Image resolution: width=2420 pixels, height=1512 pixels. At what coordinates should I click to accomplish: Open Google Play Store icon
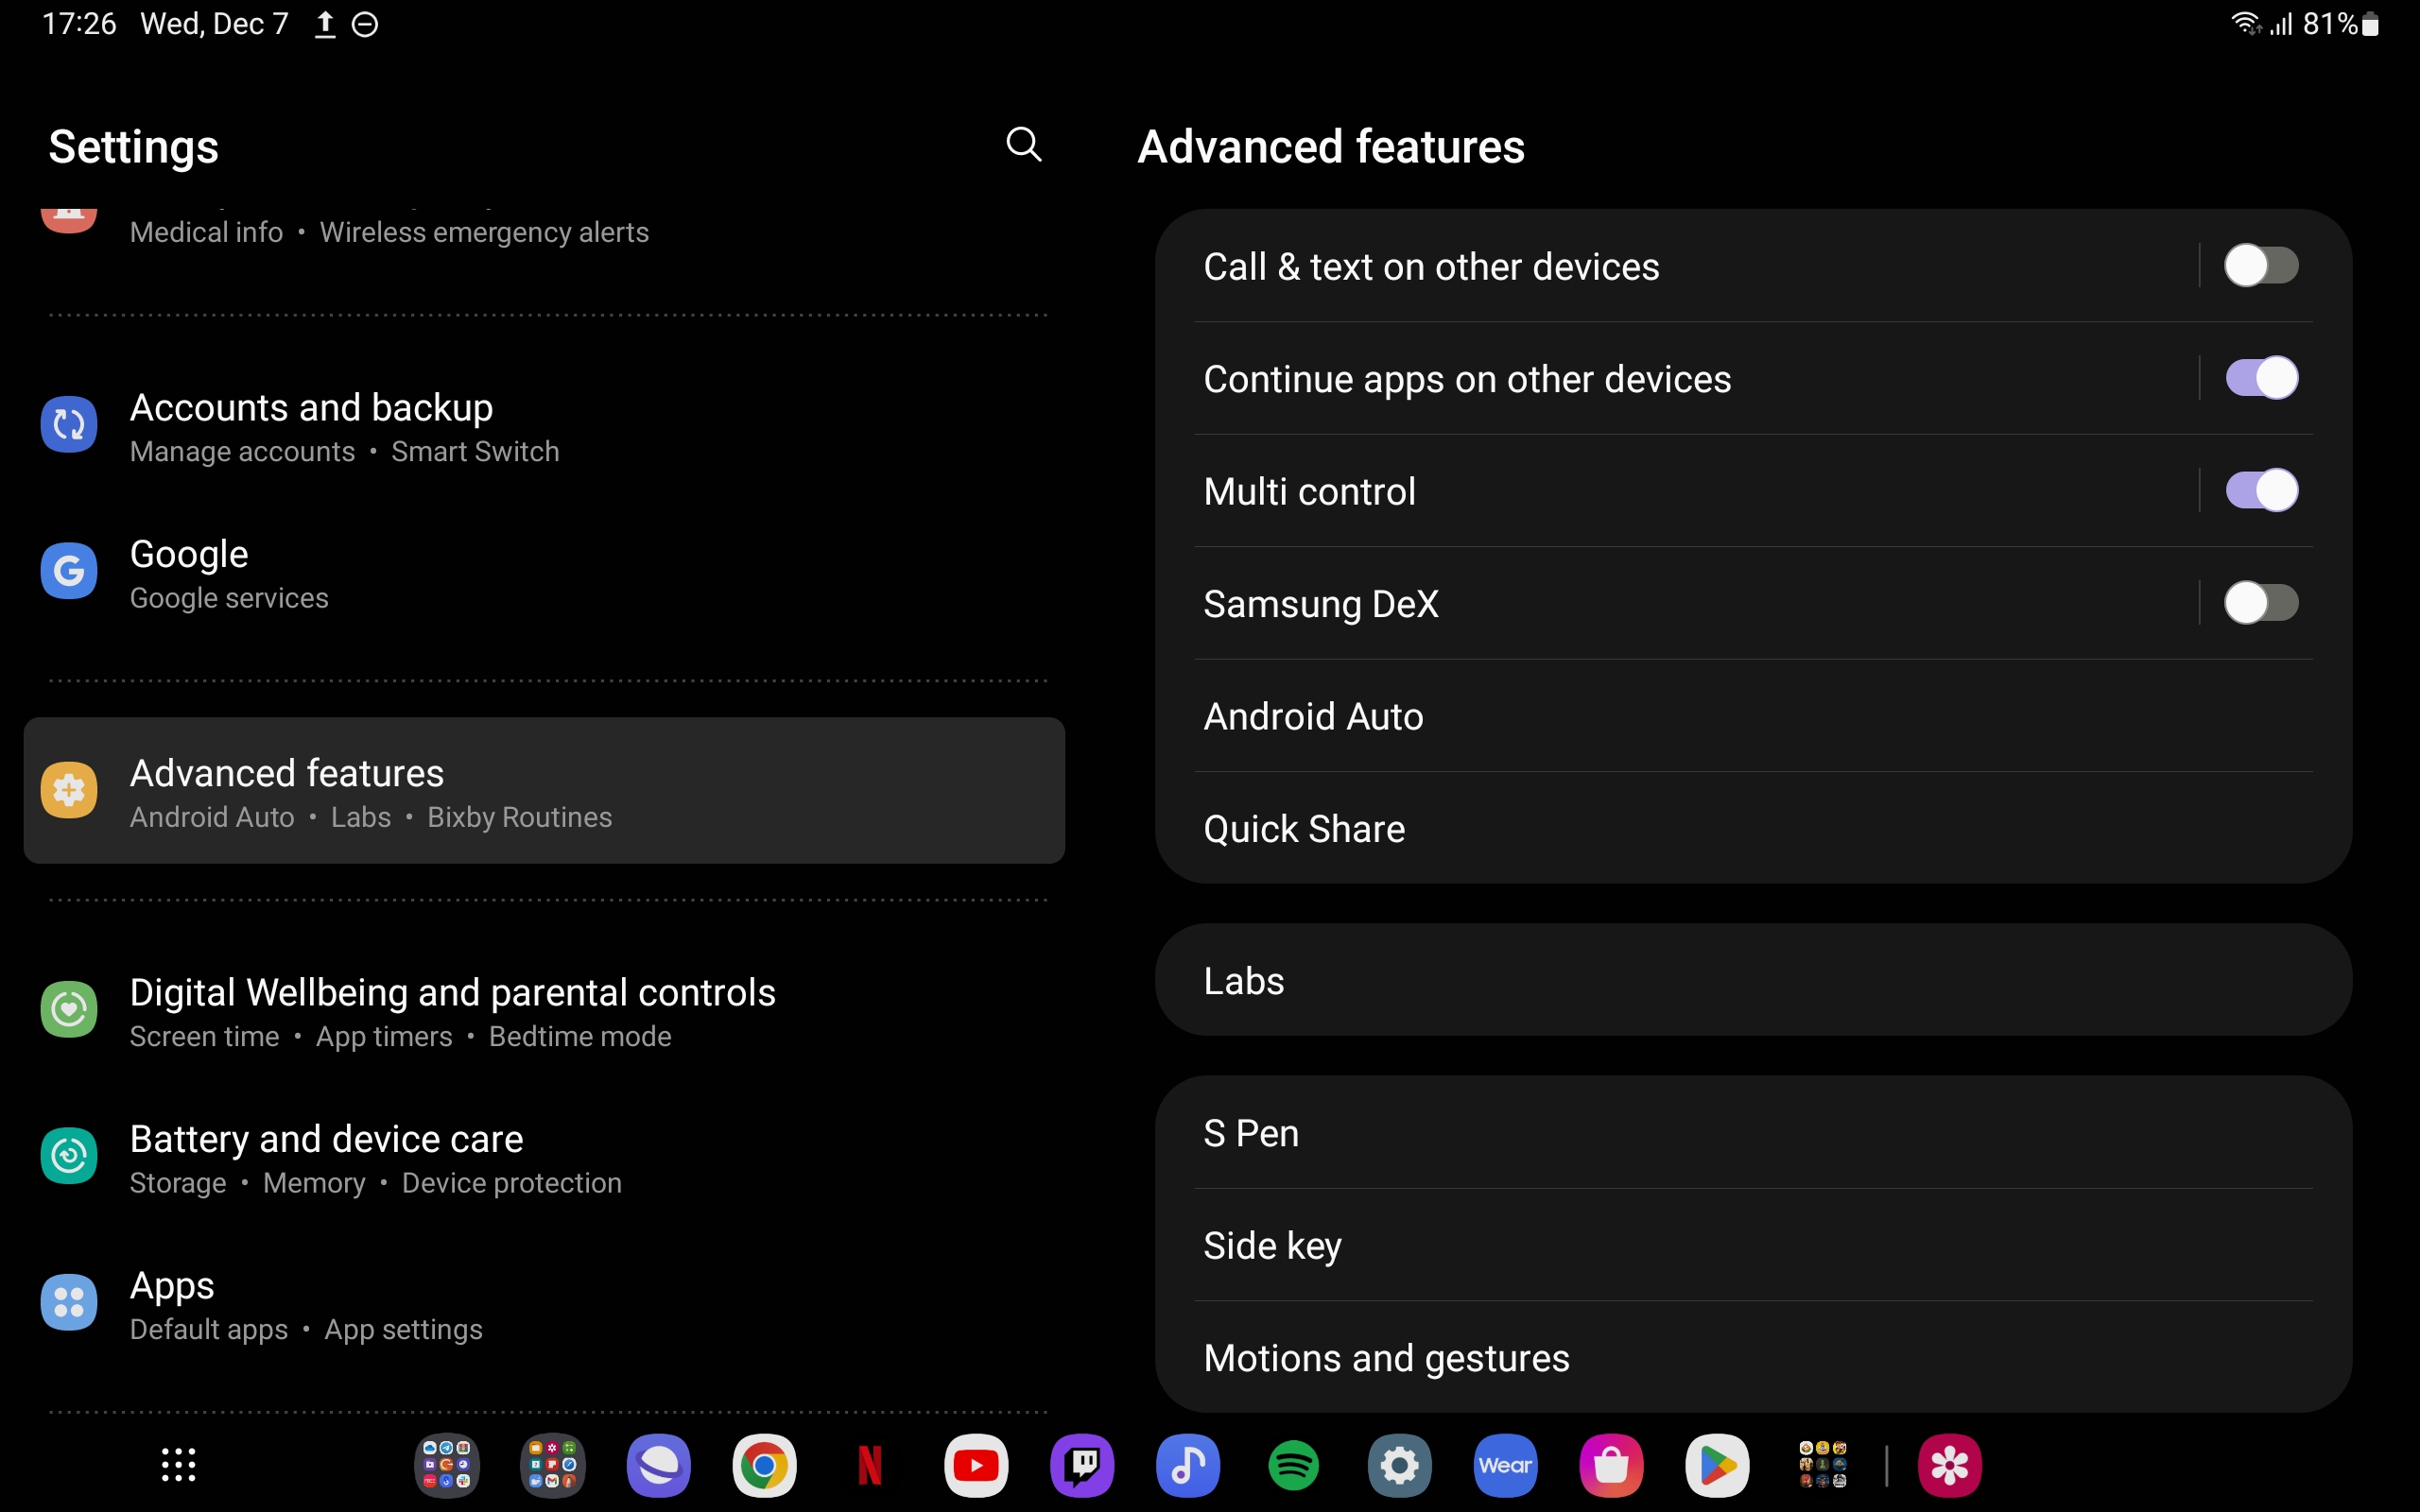(1717, 1466)
